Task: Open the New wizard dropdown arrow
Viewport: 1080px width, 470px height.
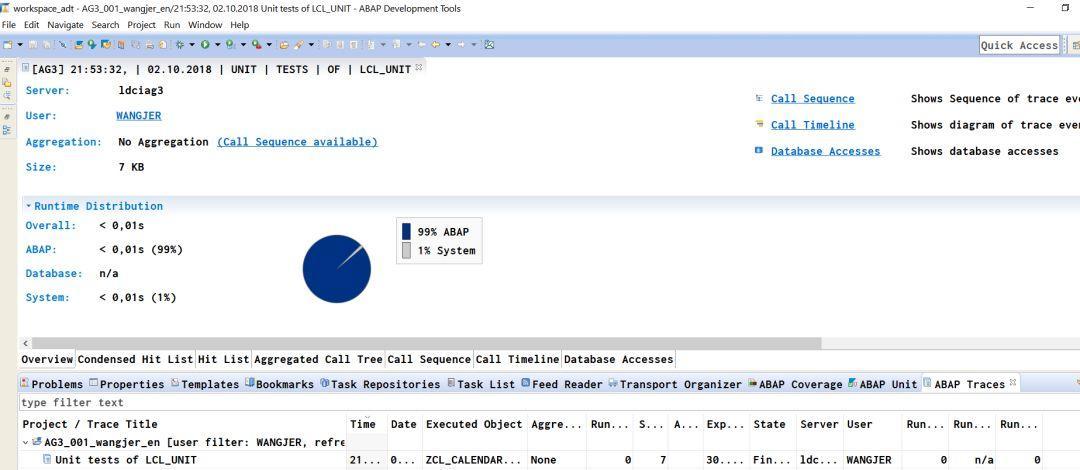Action: click(20, 45)
